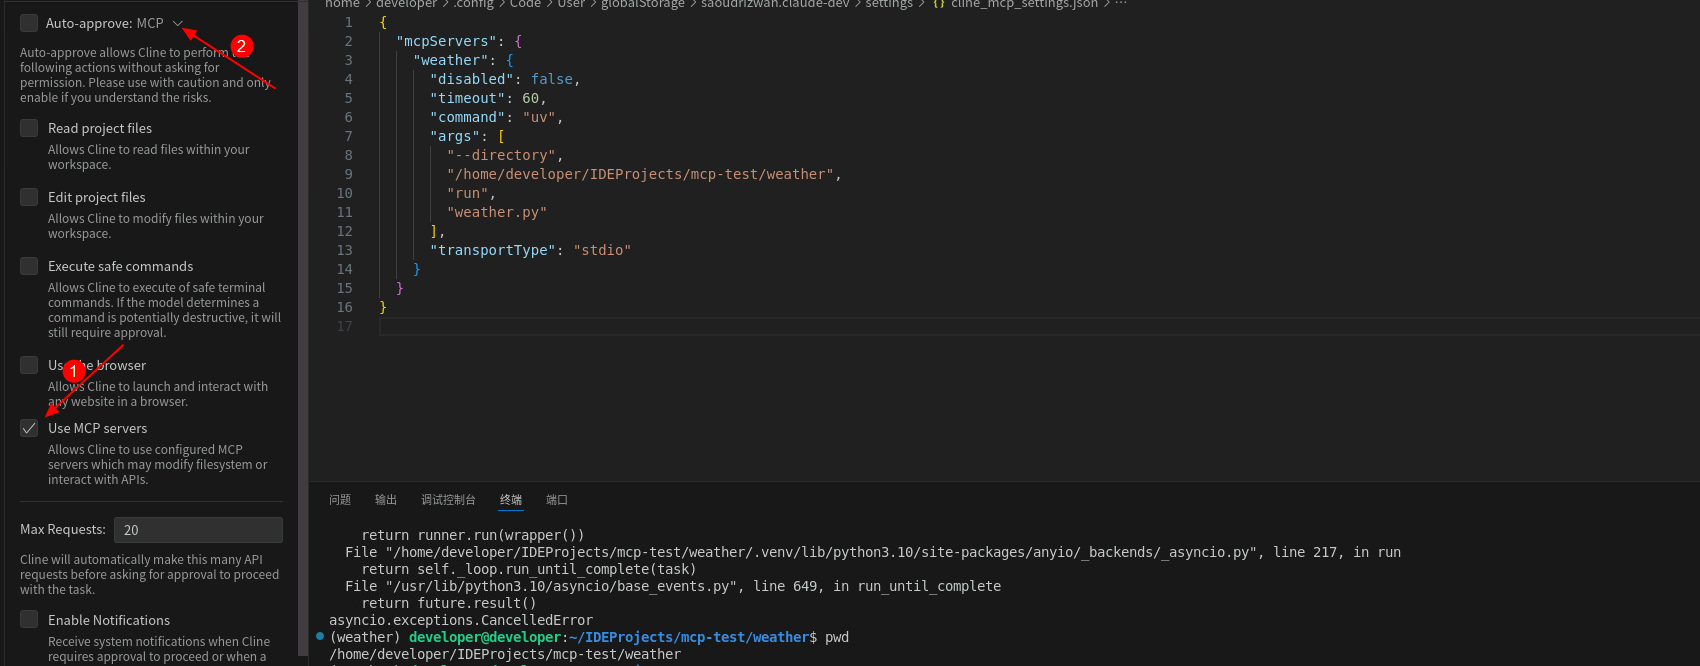Click the JSON braces icon in breadcrumb
The width and height of the screenshot is (1700, 666).
click(x=939, y=4)
